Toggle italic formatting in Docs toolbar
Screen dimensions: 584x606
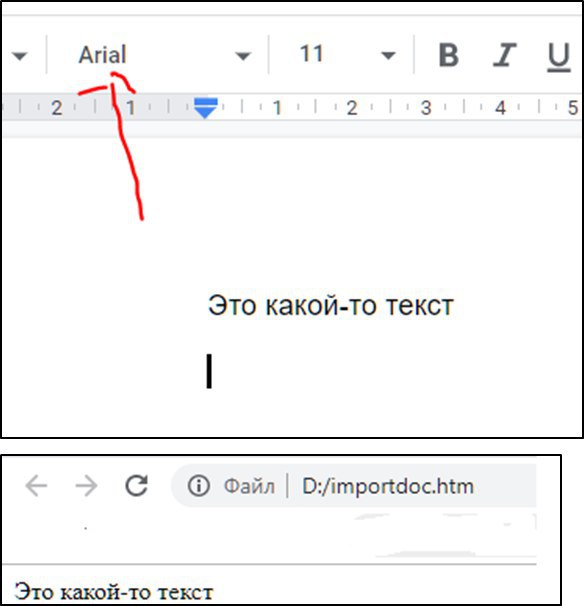click(x=505, y=54)
